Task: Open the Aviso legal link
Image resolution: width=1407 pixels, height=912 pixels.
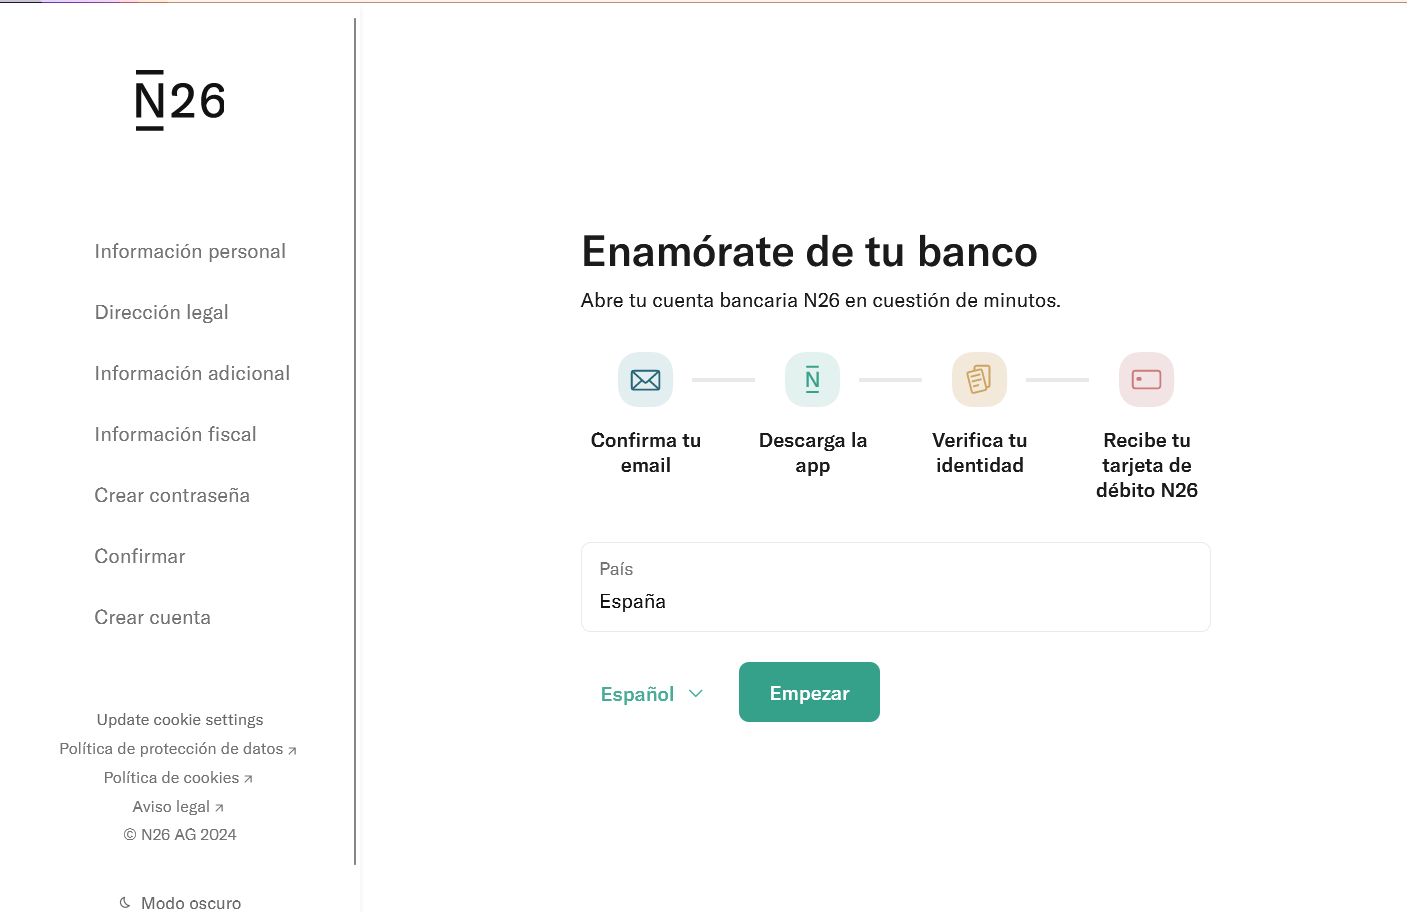Action: pyautogui.click(x=178, y=807)
